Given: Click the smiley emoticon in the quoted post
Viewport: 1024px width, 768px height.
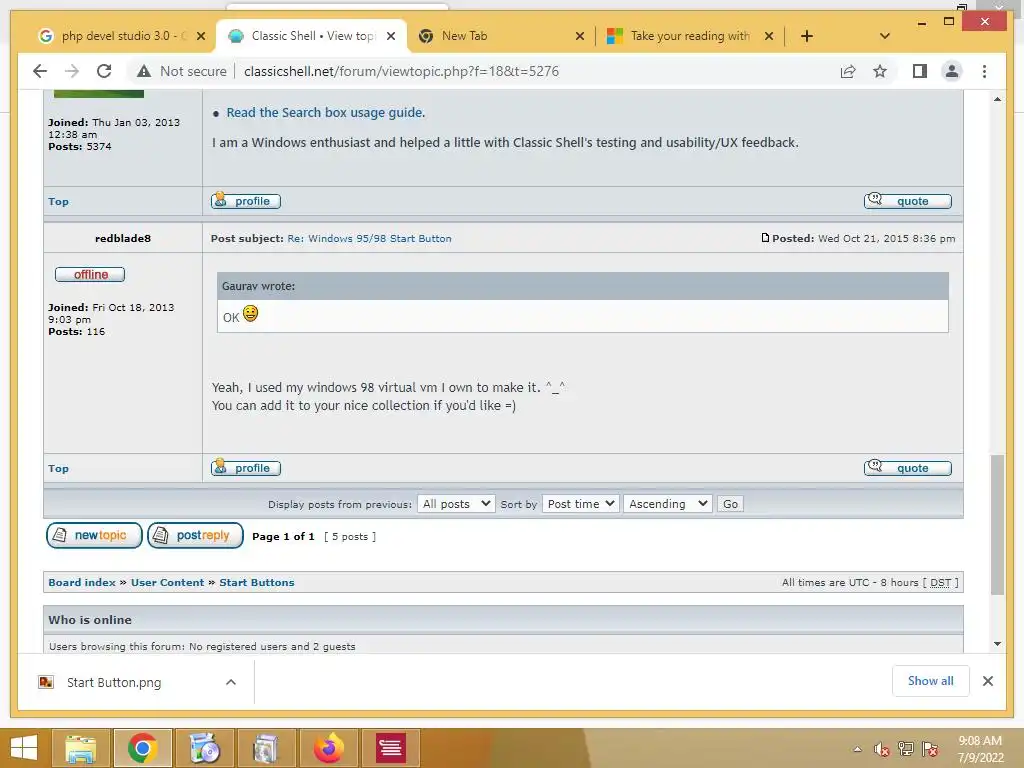Looking at the screenshot, I should coord(251,313).
